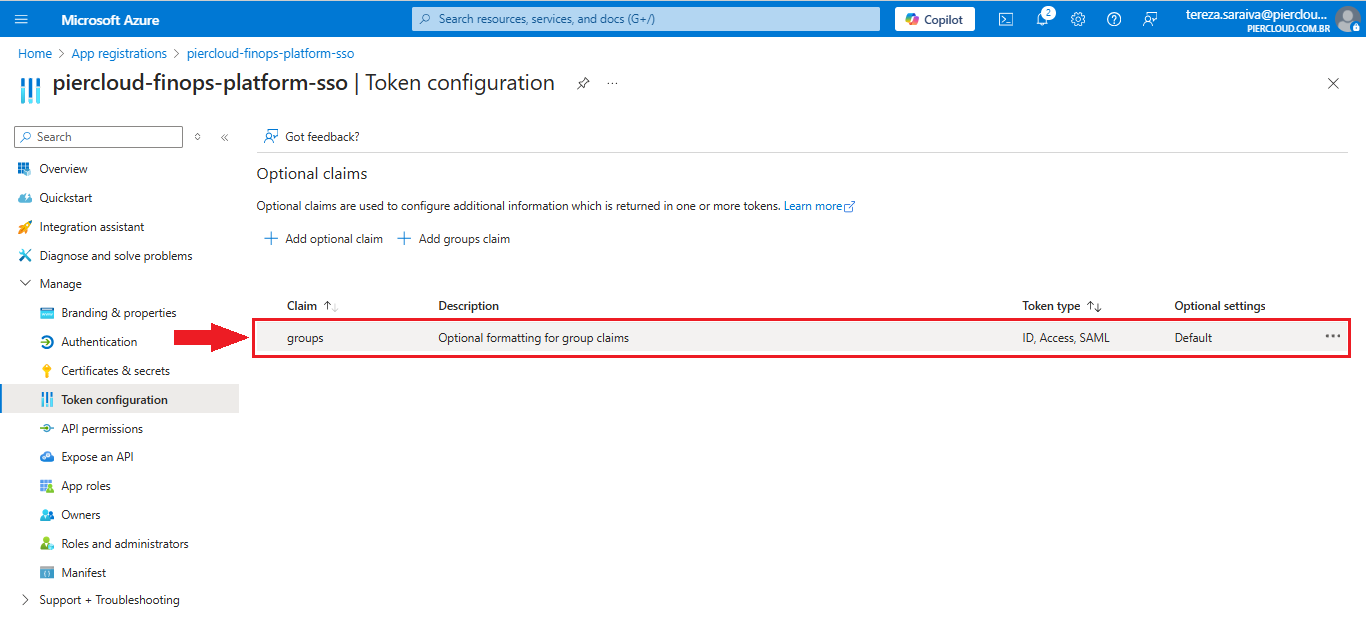Viewport: 1366px width, 621px height.
Task: Click the top resource search box
Action: pos(645,19)
